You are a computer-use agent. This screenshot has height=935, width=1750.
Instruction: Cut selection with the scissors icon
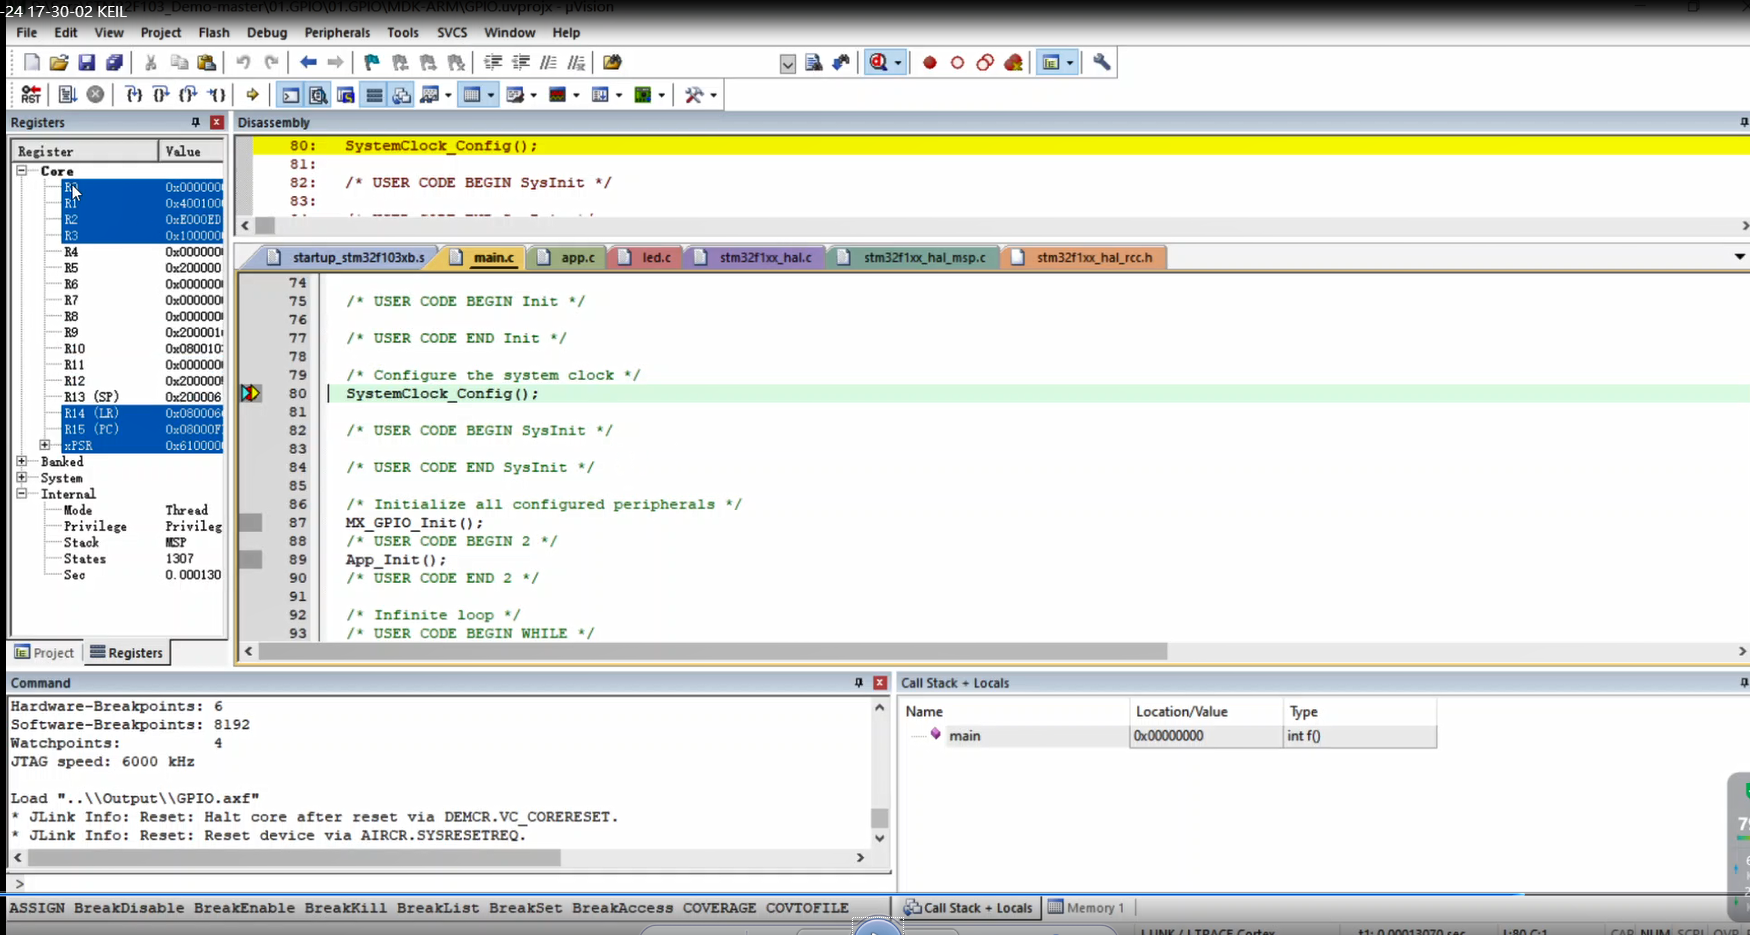[151, 63]
